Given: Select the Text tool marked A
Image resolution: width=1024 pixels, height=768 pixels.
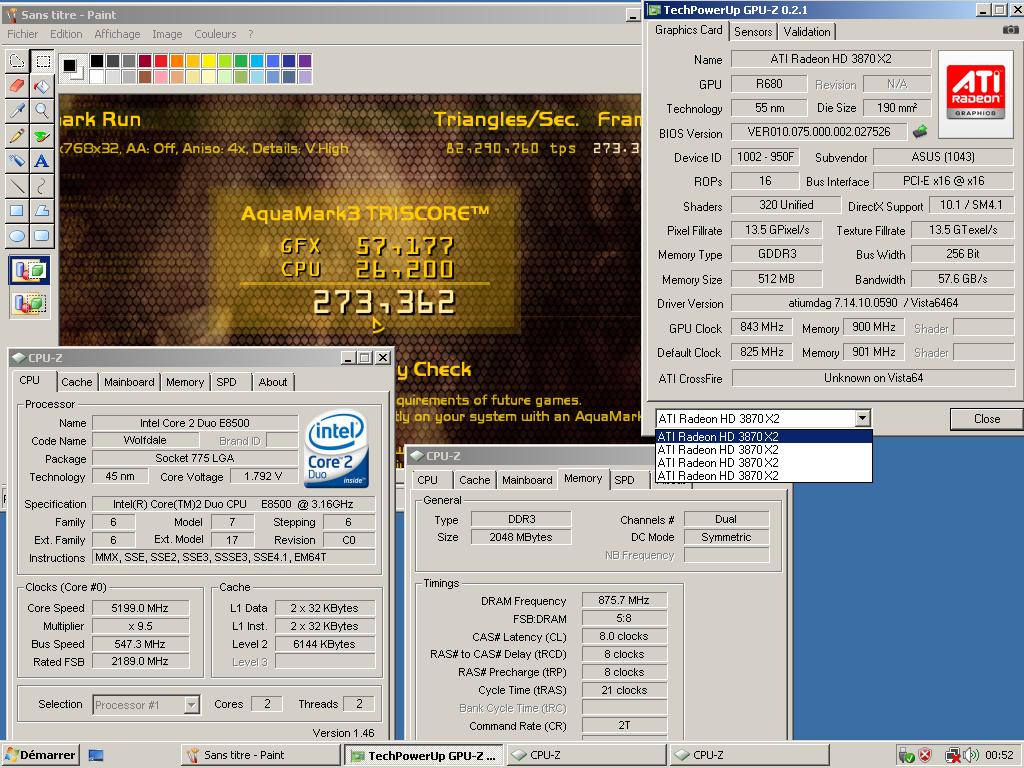Looking at the screenshot, I should [x=42, y=161].
